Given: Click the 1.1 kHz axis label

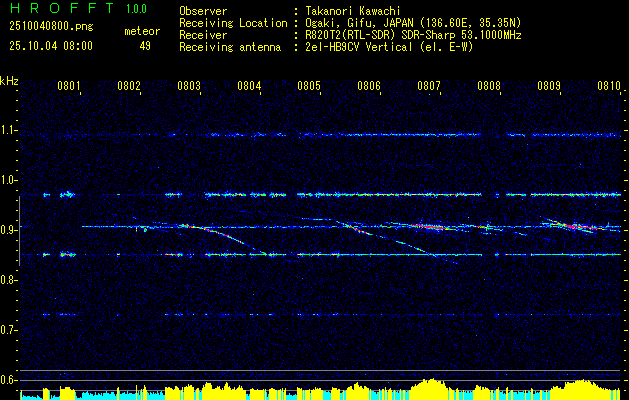Looking at the screenshot, I should (8, 130).
